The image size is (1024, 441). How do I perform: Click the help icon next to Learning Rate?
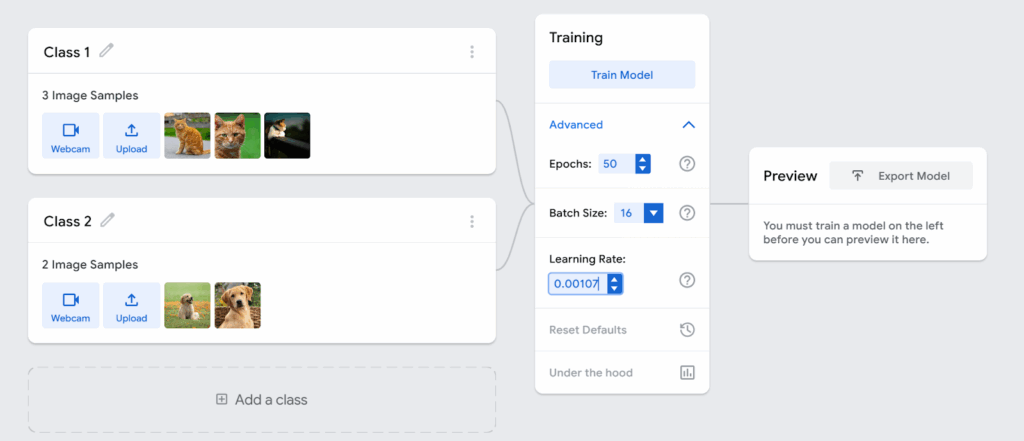[x=687, y=280]
